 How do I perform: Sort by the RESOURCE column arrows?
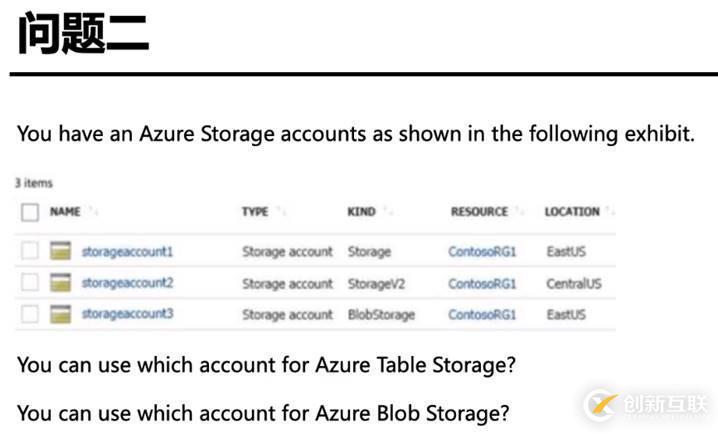pos(519,212)
